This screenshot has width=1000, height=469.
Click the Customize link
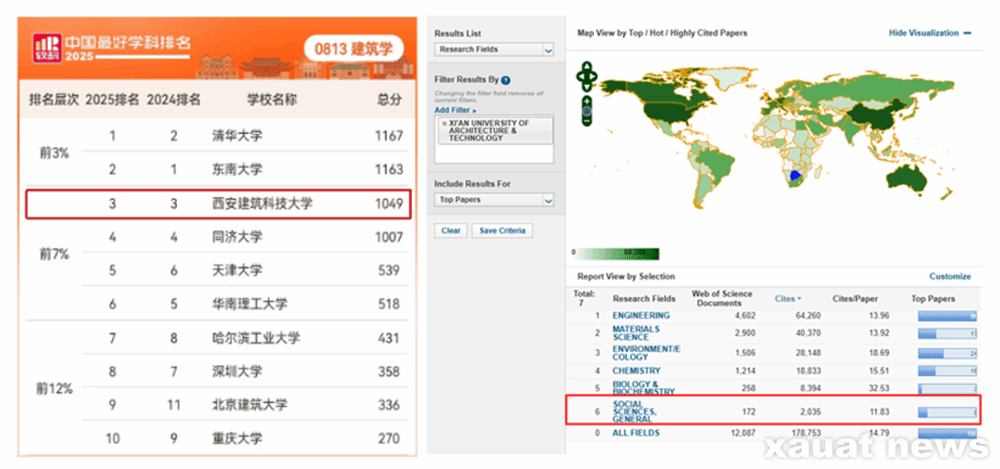coord(949,276)
